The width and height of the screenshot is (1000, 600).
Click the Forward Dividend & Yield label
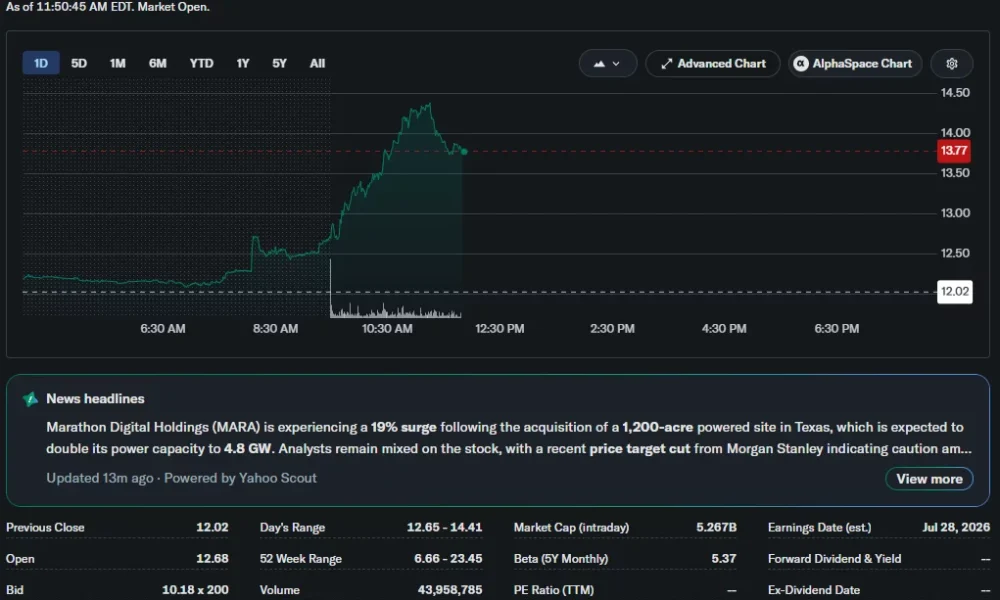(834, 559)
